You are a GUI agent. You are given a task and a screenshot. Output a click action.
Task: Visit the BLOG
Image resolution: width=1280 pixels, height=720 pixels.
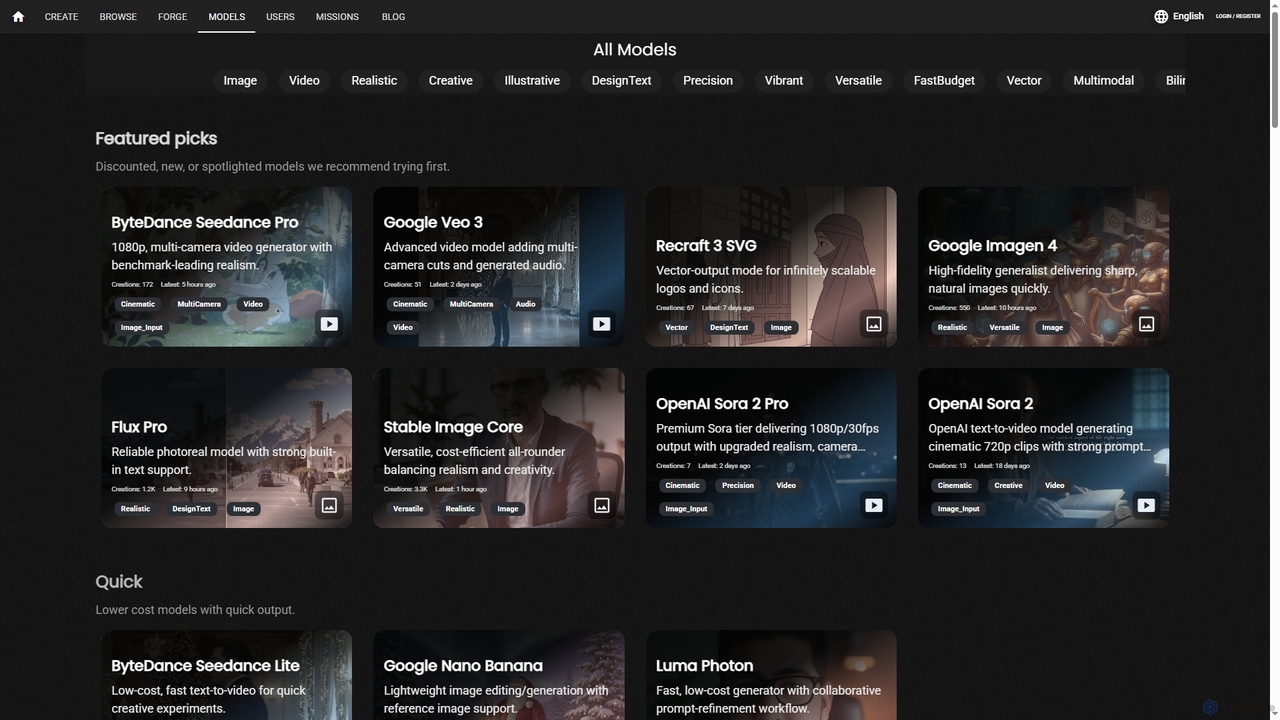[393, 17]
